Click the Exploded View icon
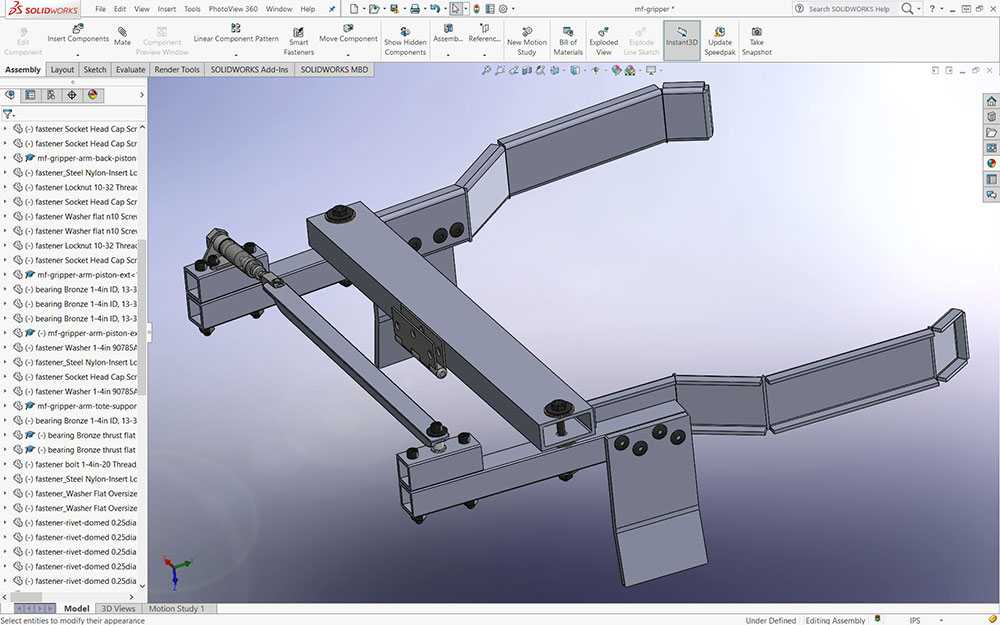This screenshot has width=1000, height=625. click(603, 31)
